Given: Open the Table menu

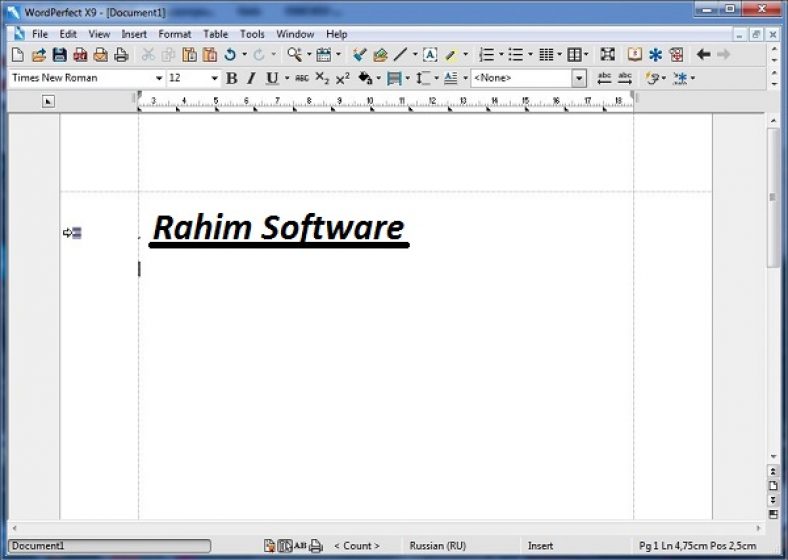Looking at the screenshot, I should click(x=216, y=34).
